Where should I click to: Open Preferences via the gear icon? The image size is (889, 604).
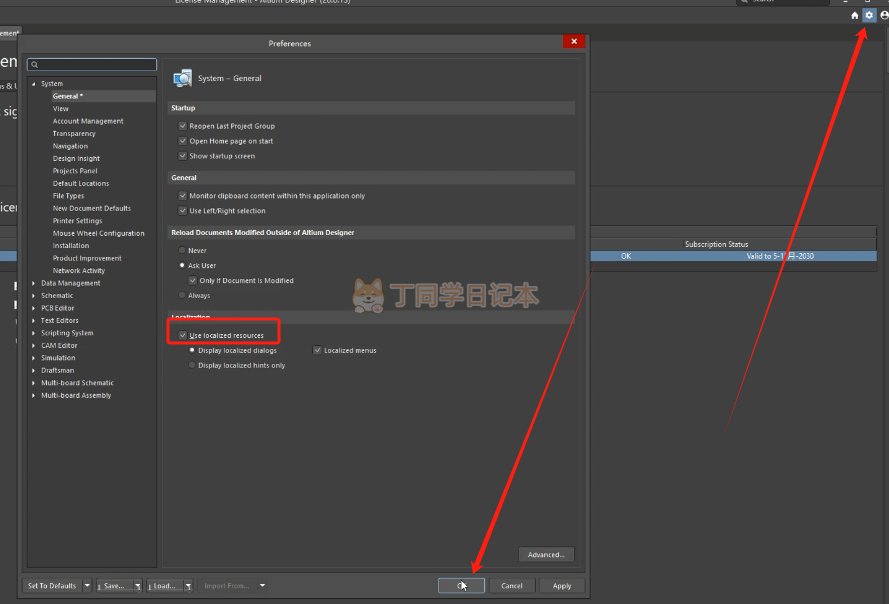click(x=869, y=15)
